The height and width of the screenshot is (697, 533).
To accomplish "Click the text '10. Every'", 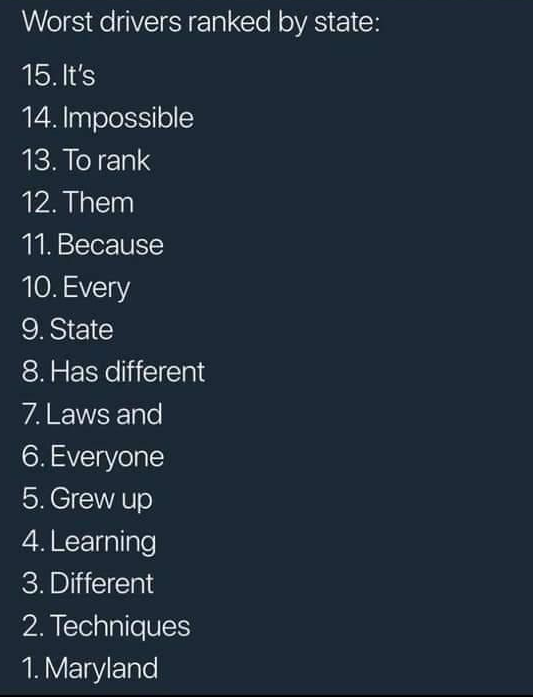I will (x=76, y=288).
